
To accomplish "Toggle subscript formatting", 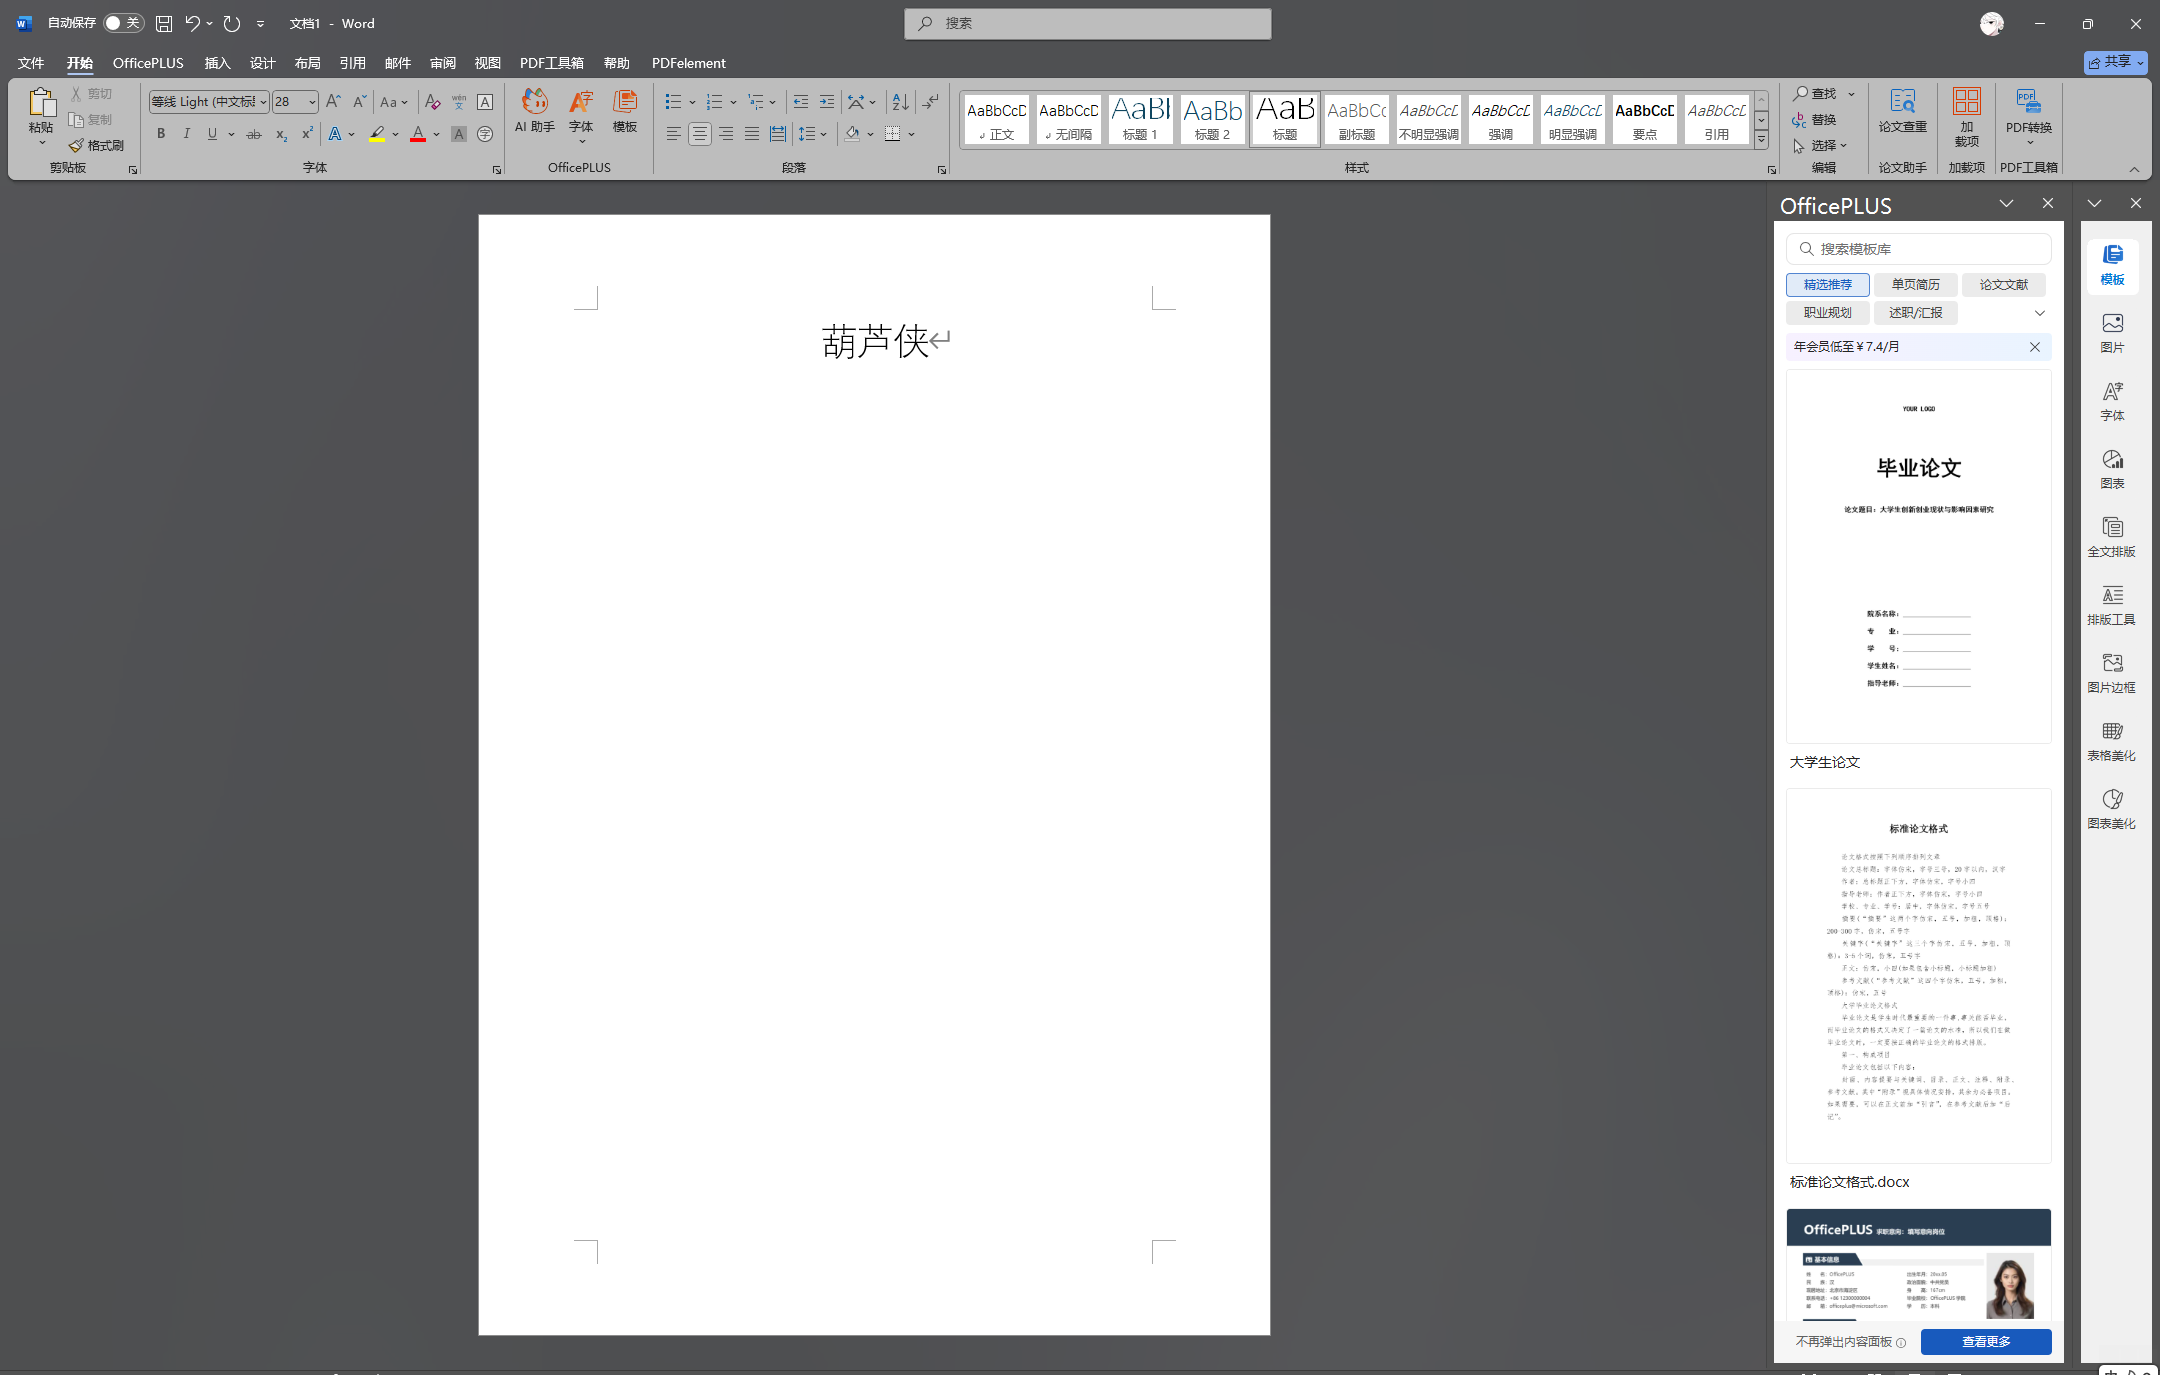I will (x=281, y=134).
